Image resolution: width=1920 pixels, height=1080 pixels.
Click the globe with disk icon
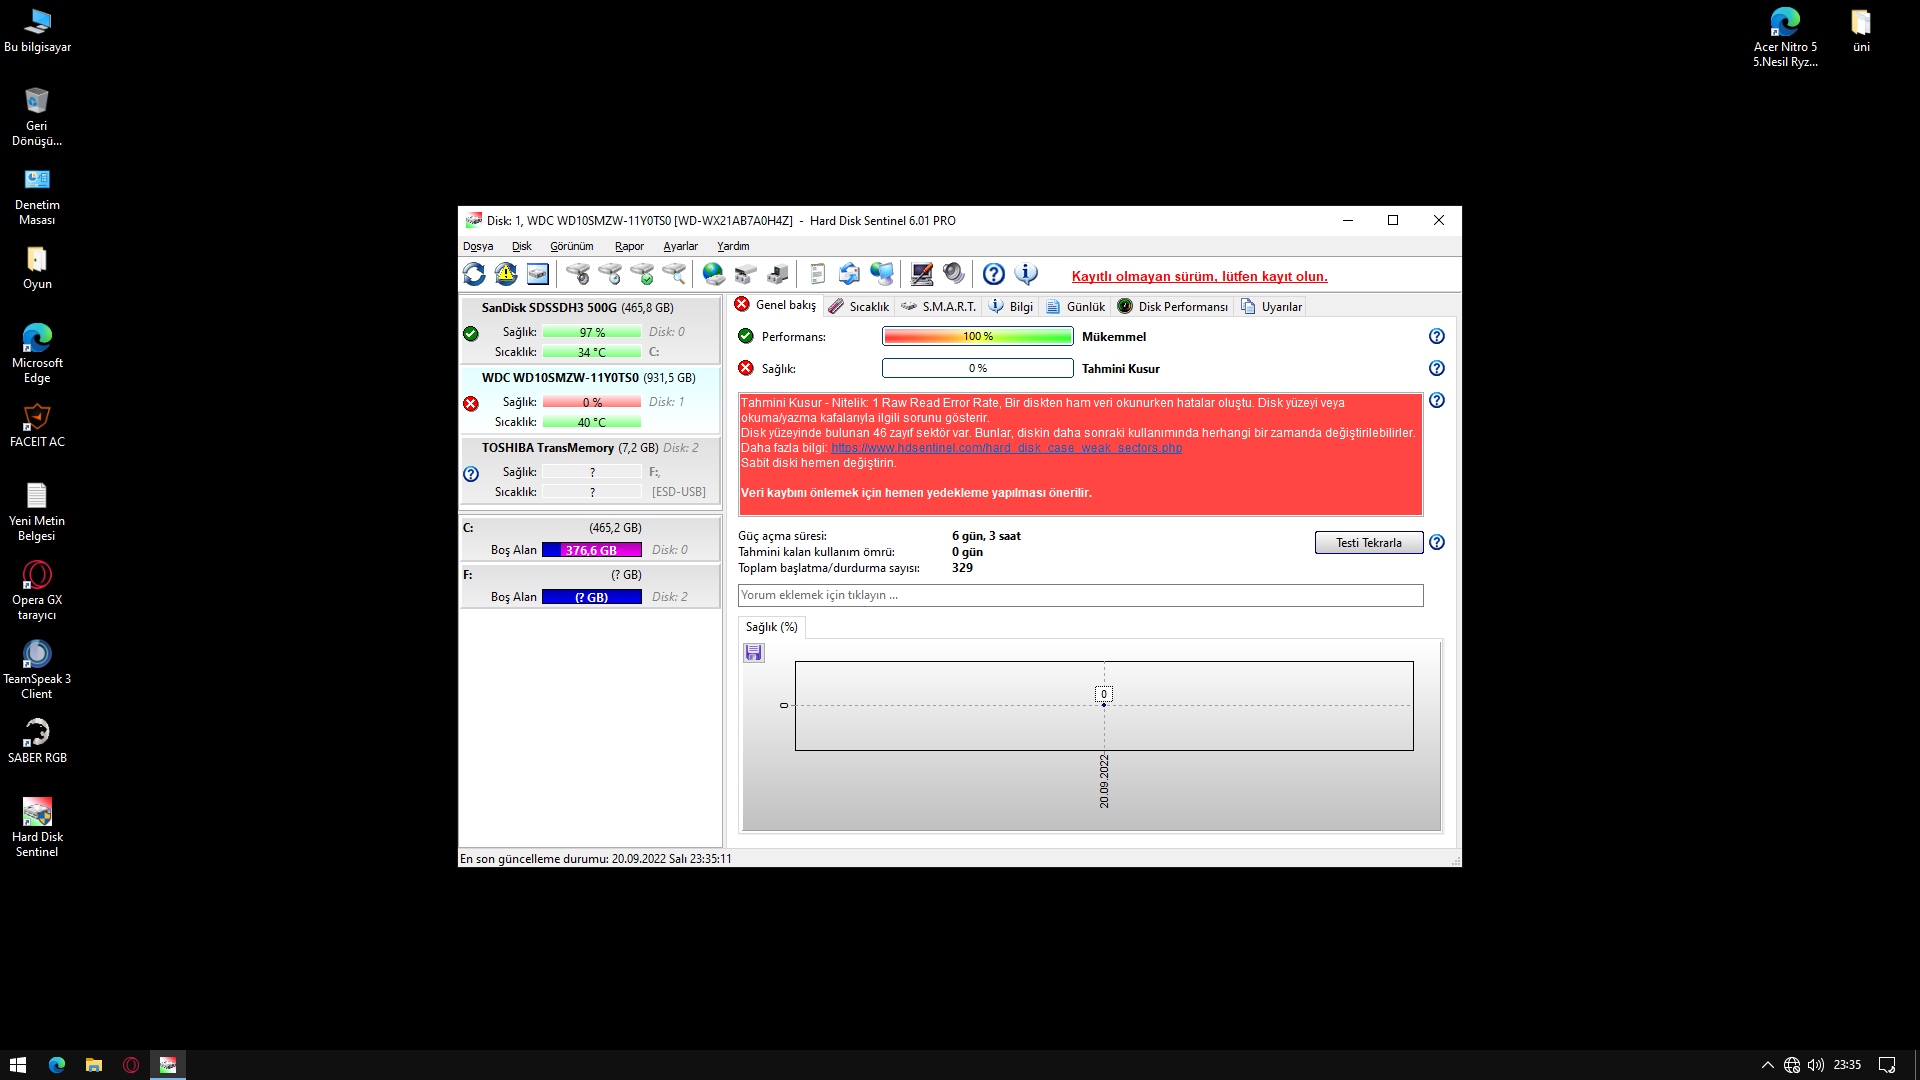[713, 274]
